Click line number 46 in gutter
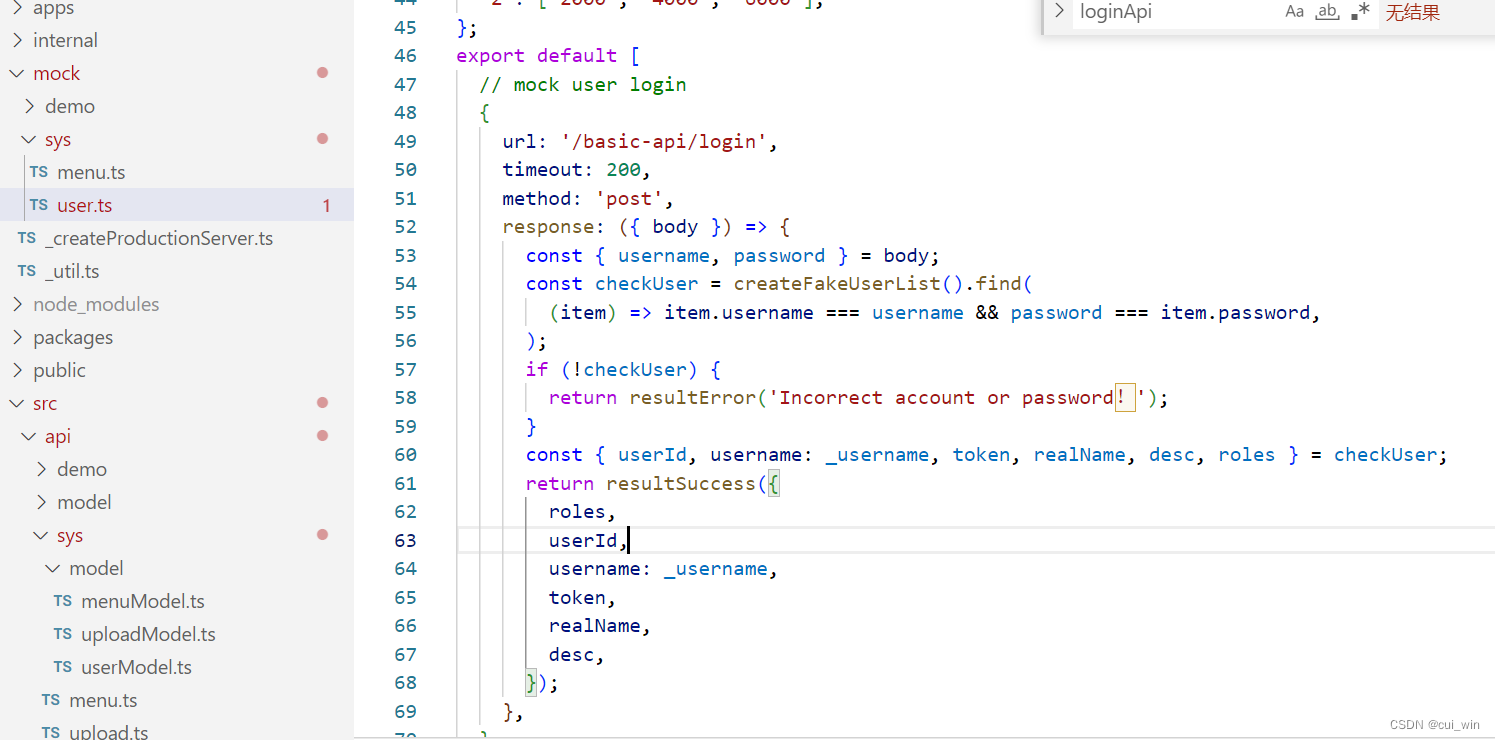1495x740 pixels. point(405,56)
